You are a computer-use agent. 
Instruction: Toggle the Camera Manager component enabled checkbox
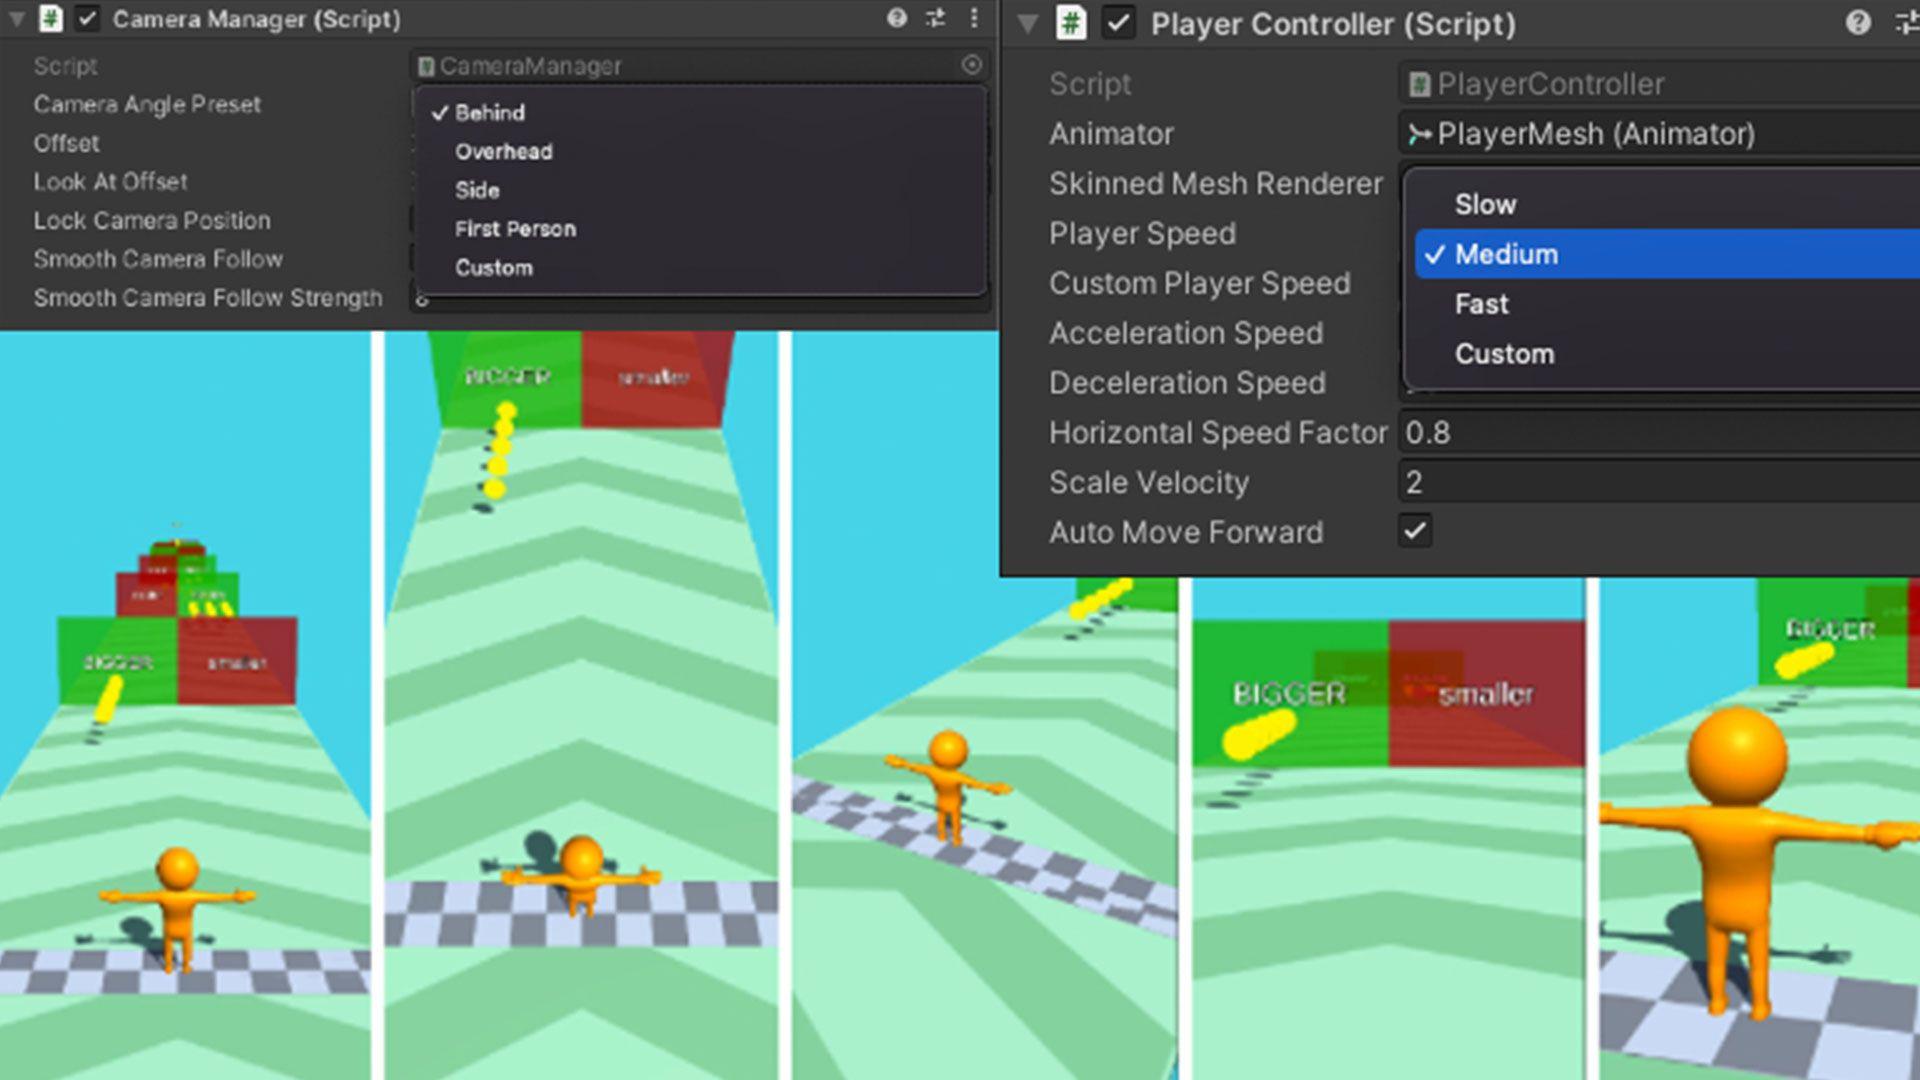coord(87,18)
